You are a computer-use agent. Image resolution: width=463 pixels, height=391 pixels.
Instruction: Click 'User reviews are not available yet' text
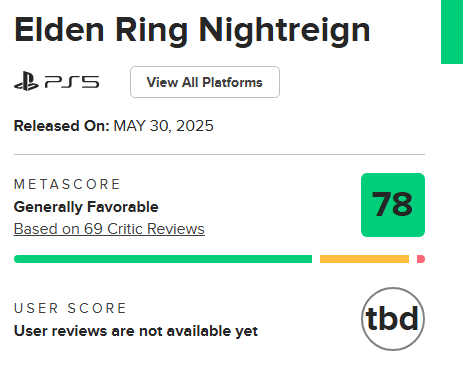pyautogui.click(x=136, y=331)
